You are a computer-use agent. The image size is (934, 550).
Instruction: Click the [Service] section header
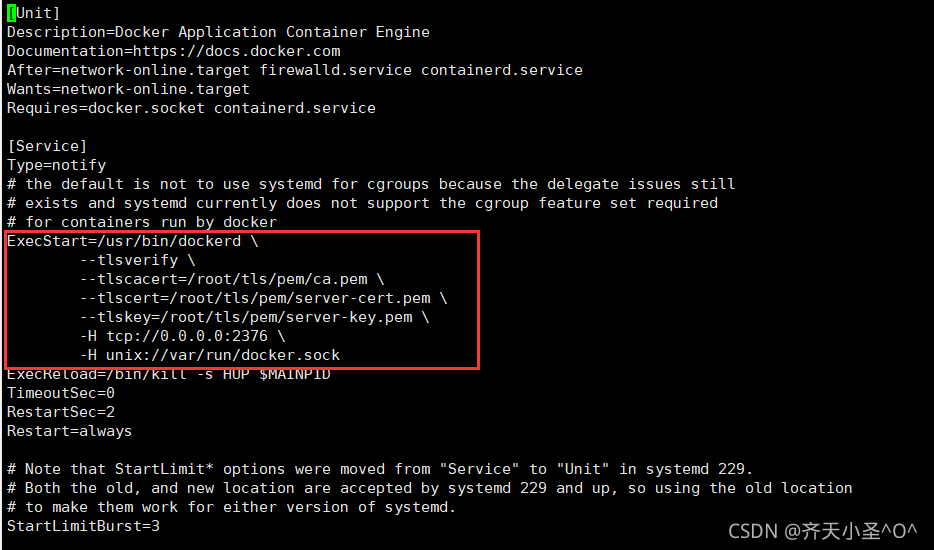coord(47,146)
